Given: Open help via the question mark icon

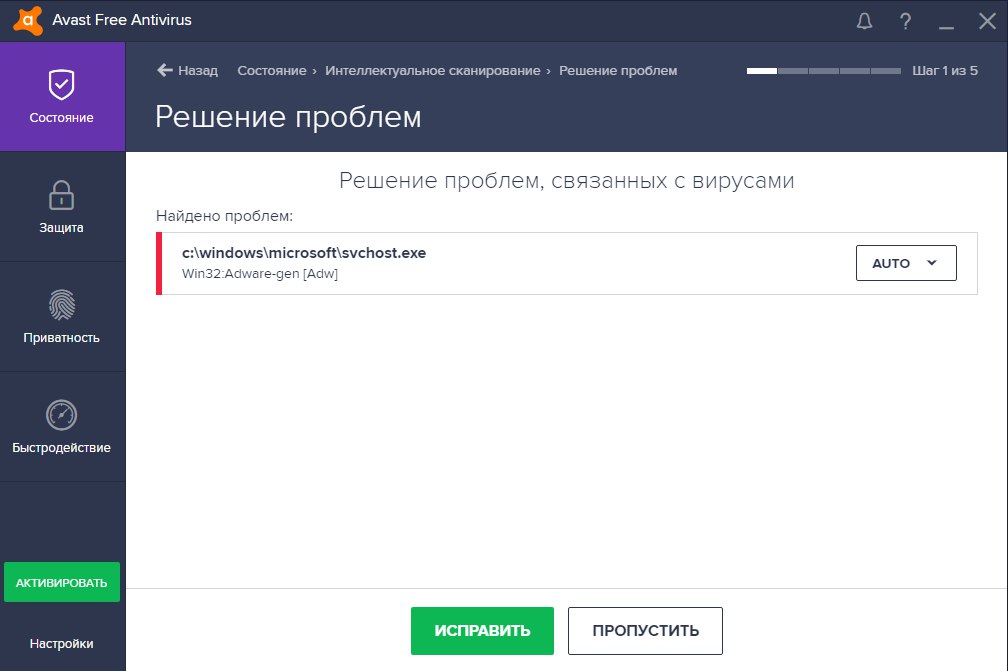Looking at the screenshot, I should 905,21.
